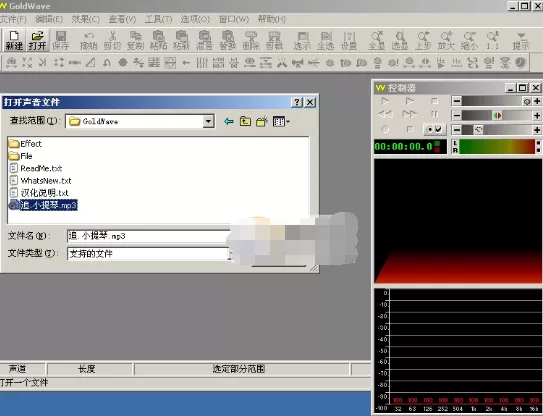Image resolution: width=543 pixels, height=416 pixels.
Task: Click the ? help button in the dialog title
Action: point(297,102)
